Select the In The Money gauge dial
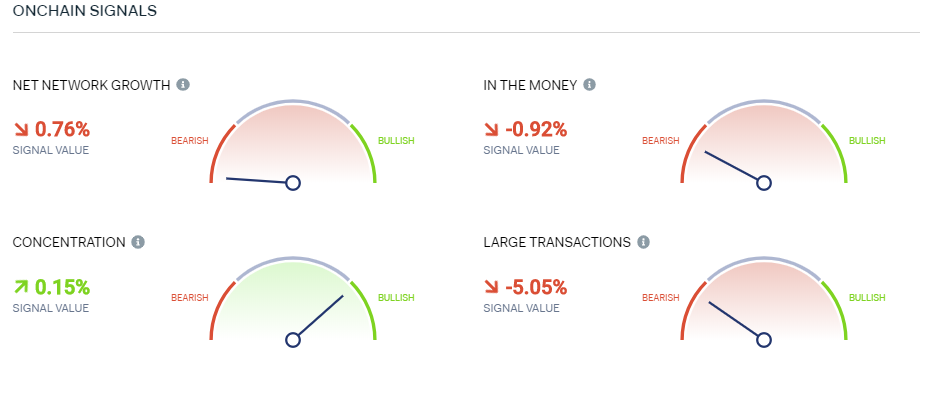 coord(763,142)
